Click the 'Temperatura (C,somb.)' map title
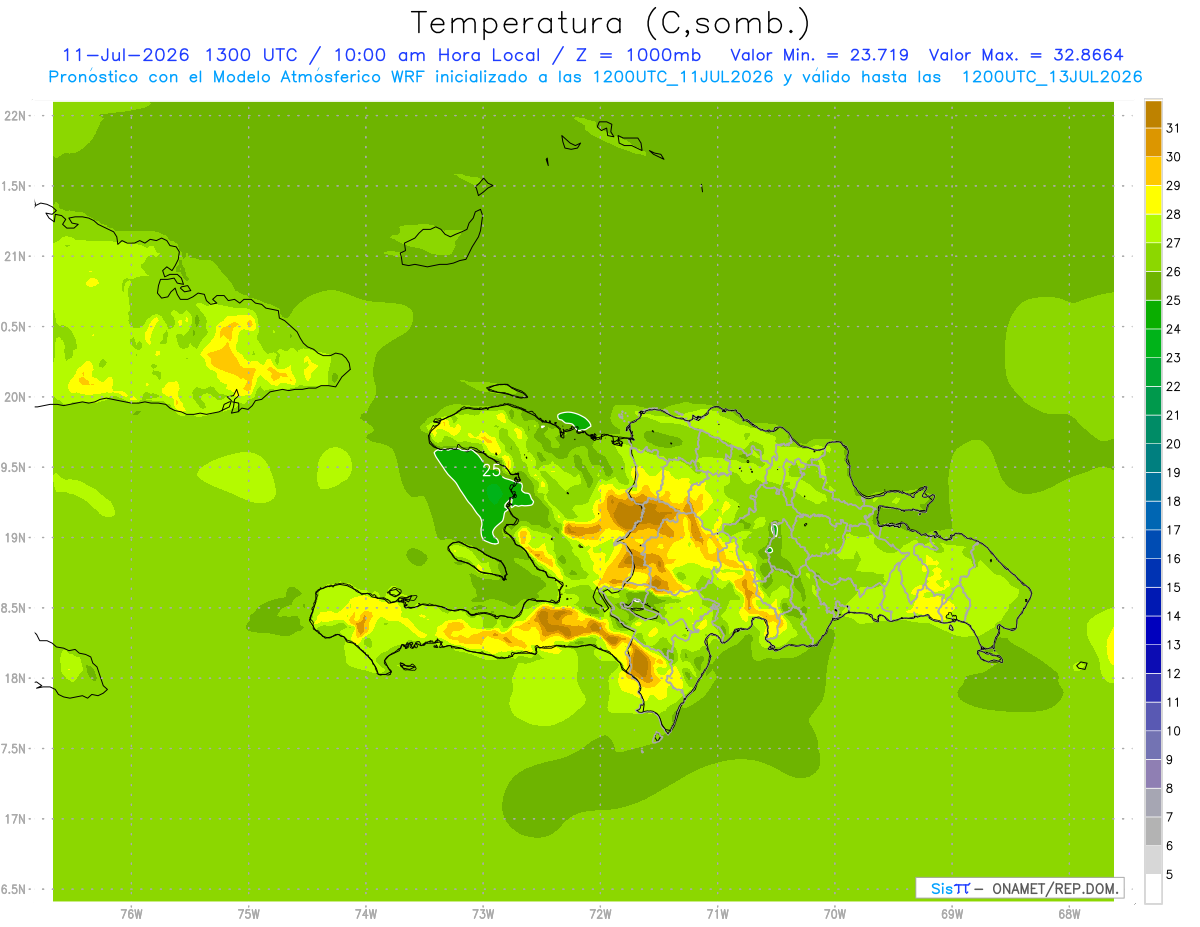Screen dimensions: 1200x927 pos(610,24)
